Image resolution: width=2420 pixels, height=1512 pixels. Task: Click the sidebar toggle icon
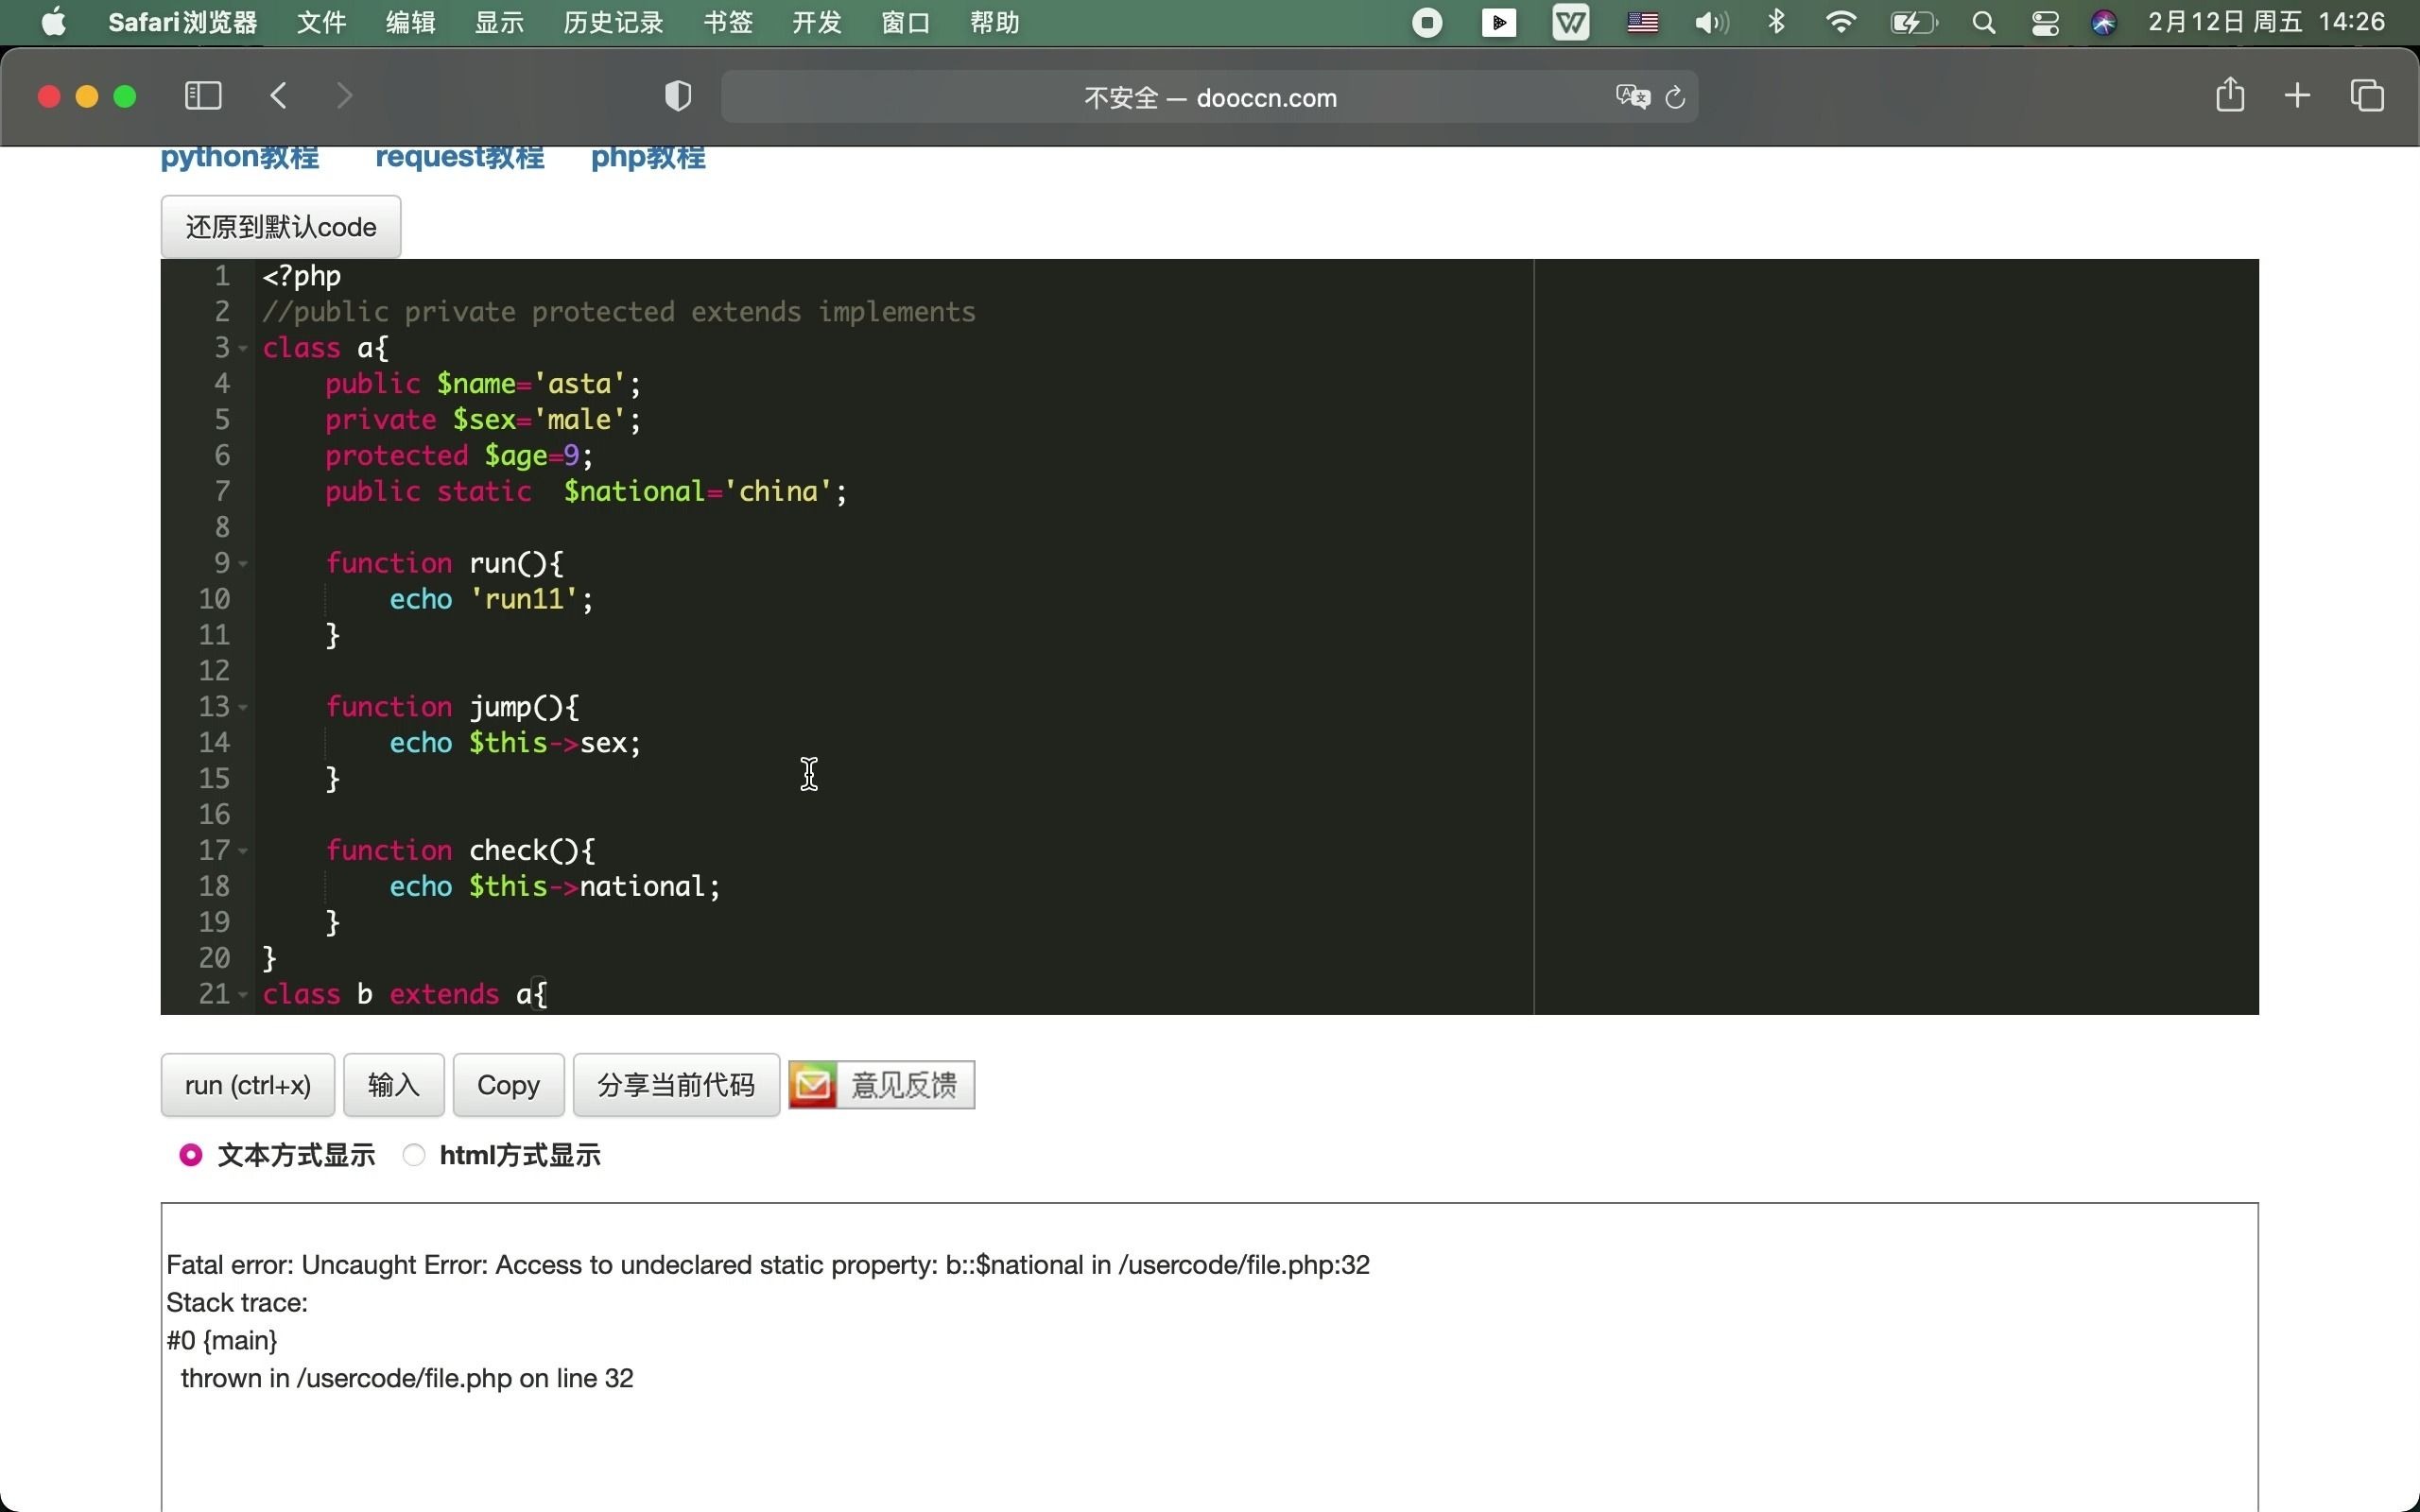click(x=202, y=95)
